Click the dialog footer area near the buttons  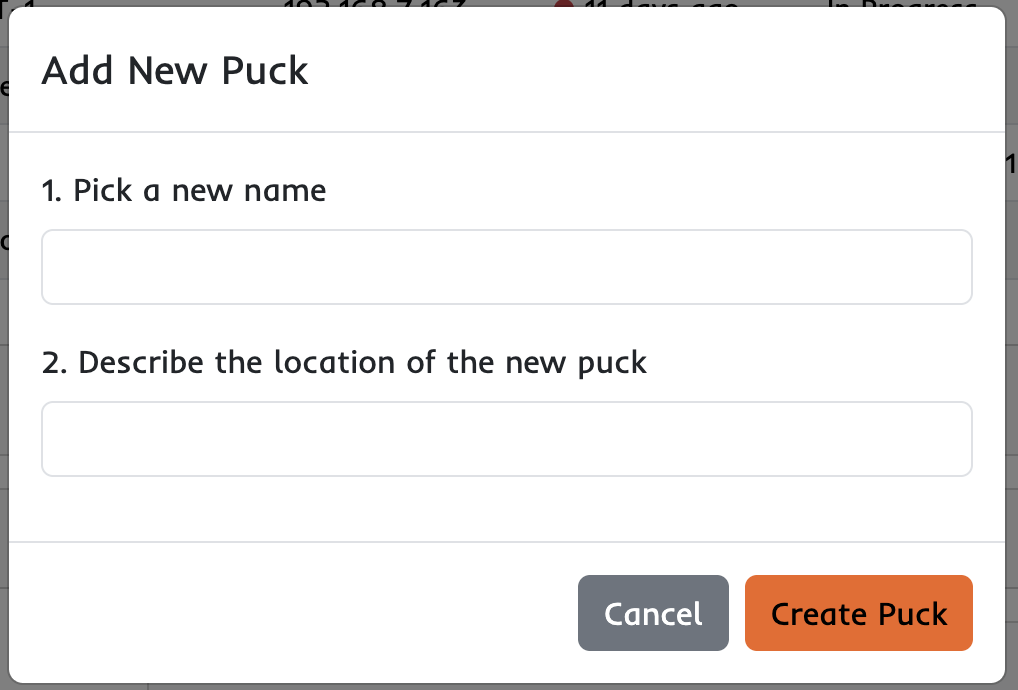300,613
